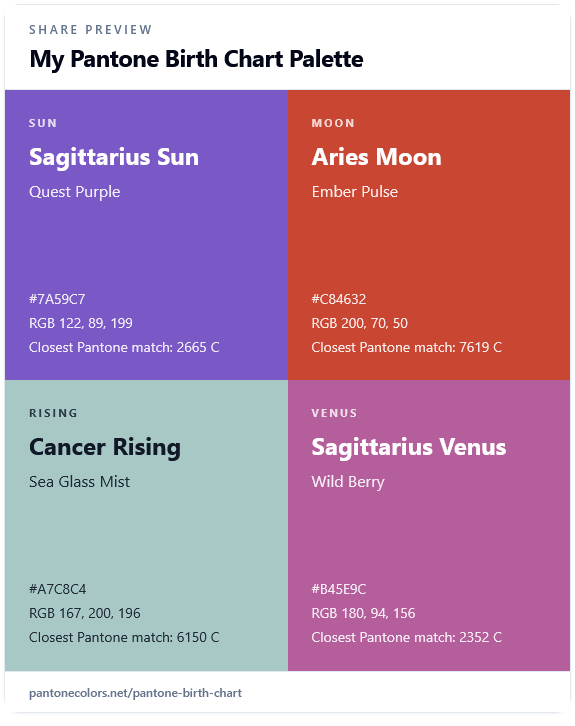The image size is (575, 726).
Task: Click the Aries Moon heading
Action: coord(376,157)
